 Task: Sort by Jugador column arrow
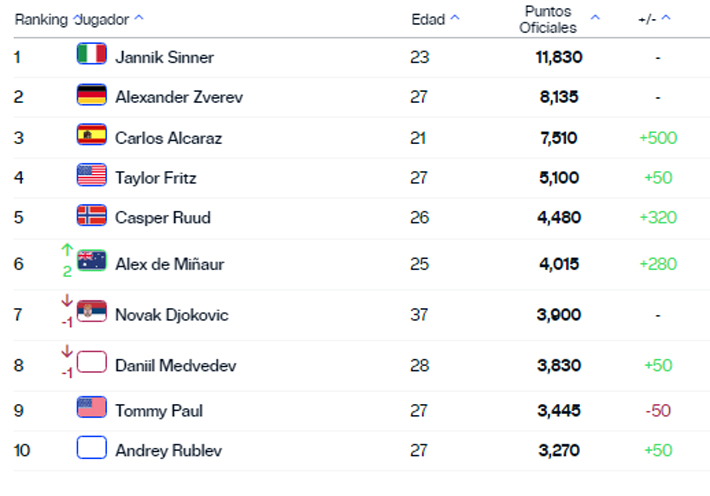tap(139, 18)
